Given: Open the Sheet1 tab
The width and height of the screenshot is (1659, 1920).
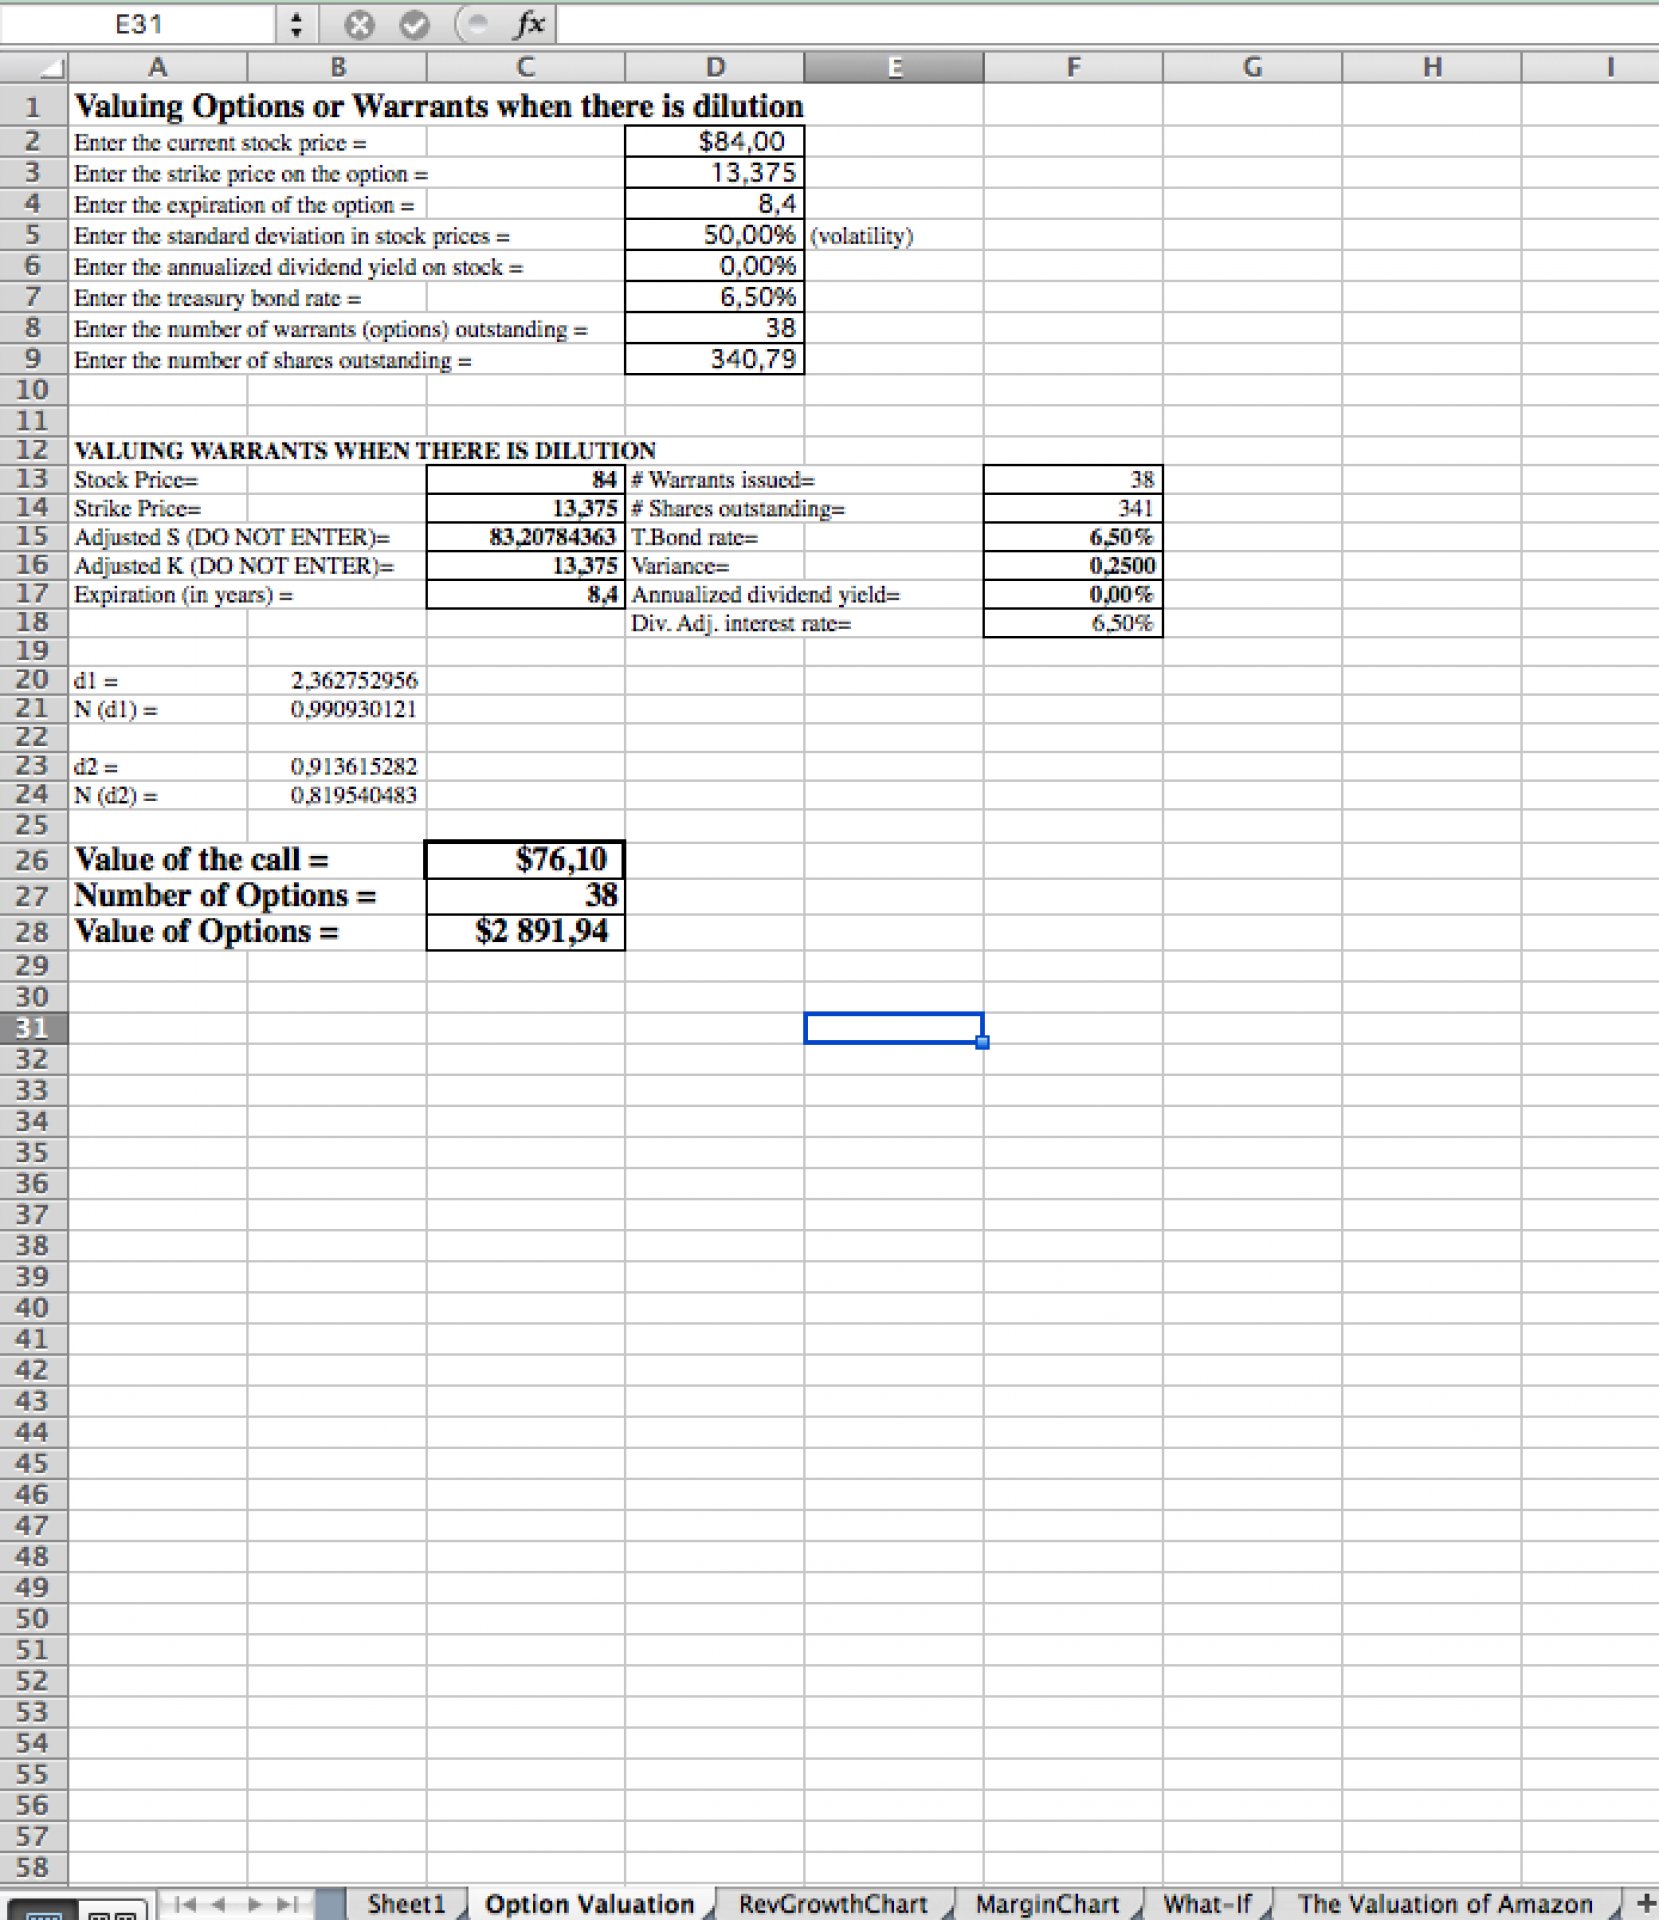Looking at the screenshot, I should [405, 1903].
